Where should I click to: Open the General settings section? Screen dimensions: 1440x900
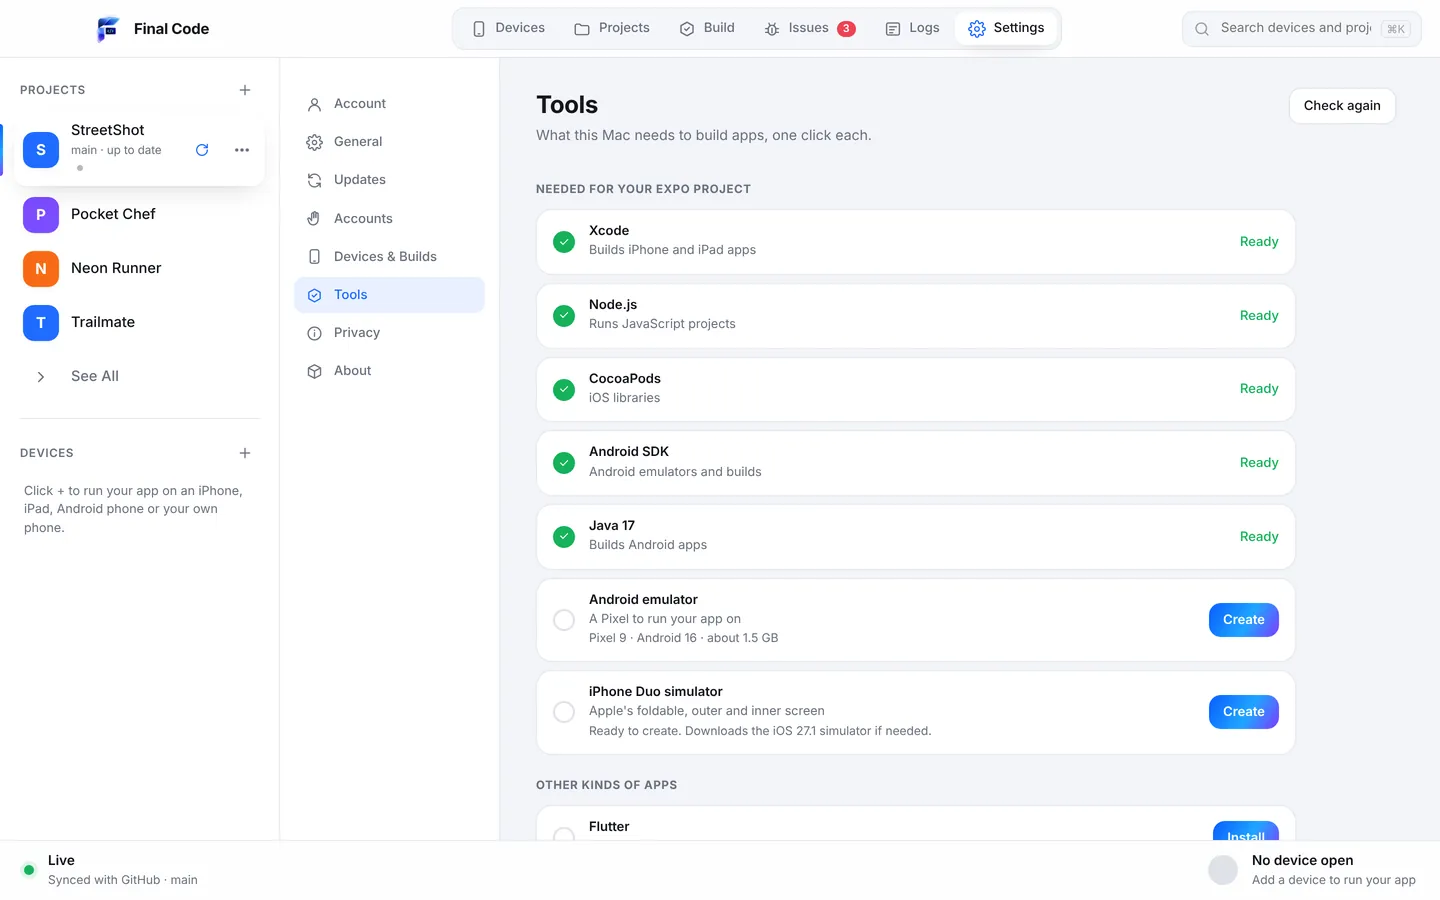point(389,142)
